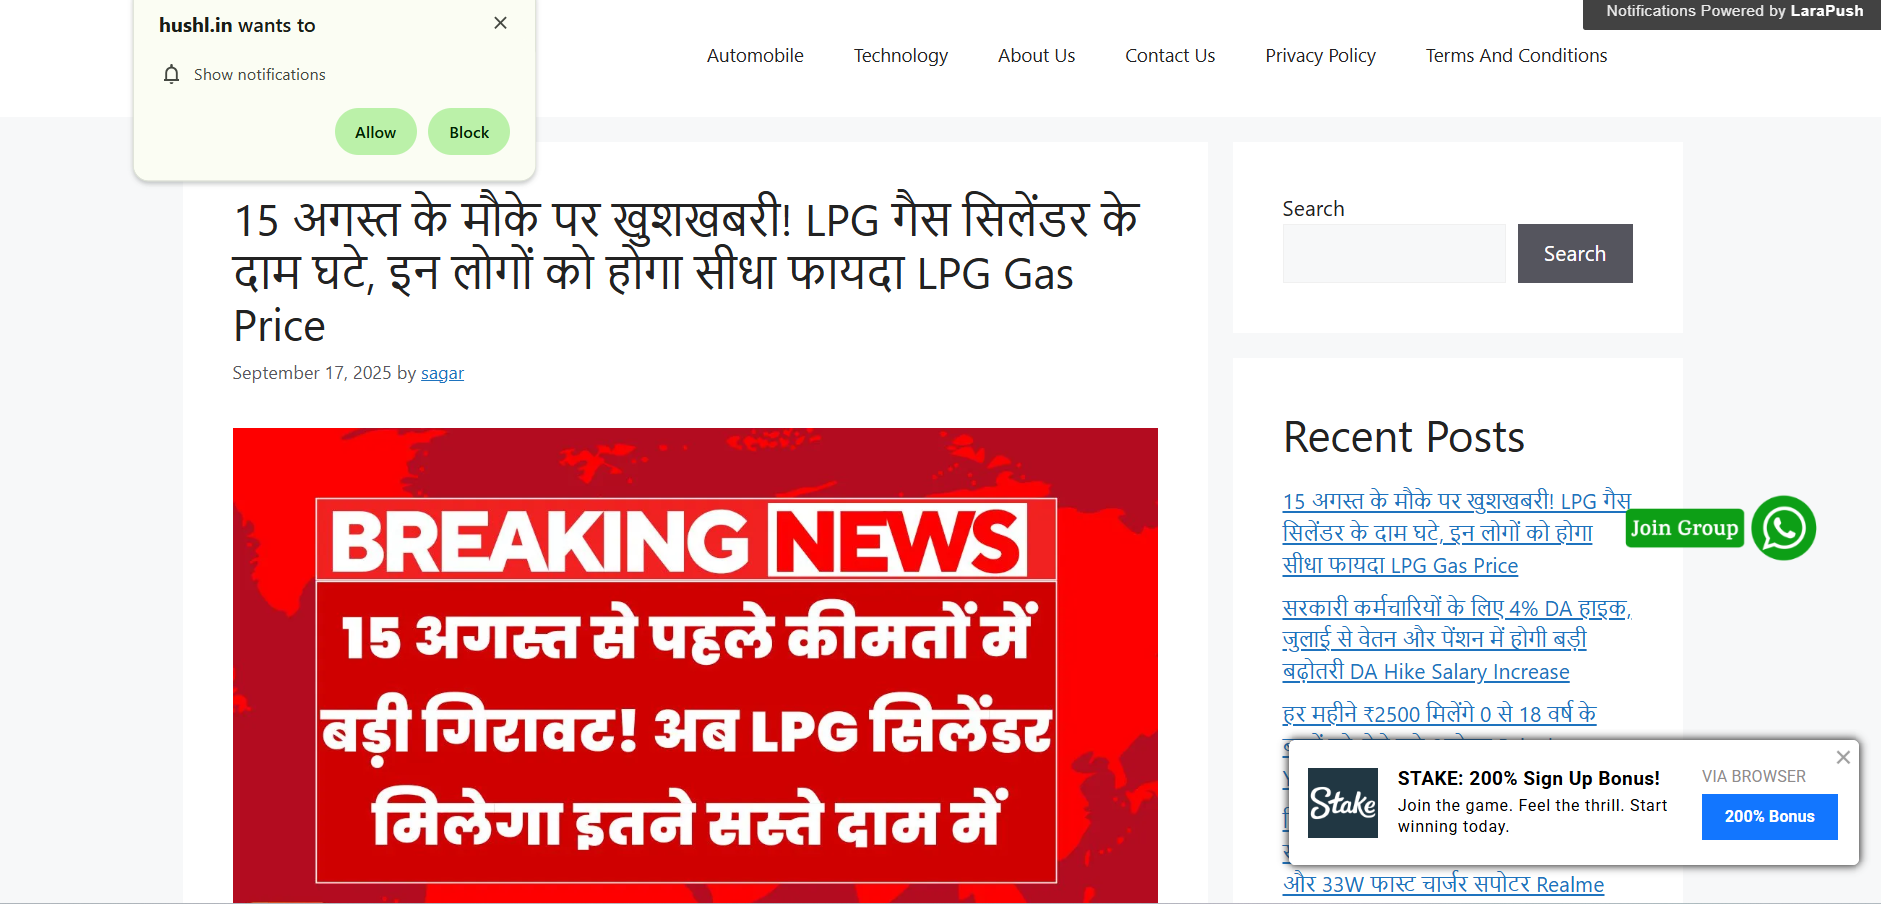Block notifications from hushl.in
Screen dimensions: 1881x904
pos(469,132)
